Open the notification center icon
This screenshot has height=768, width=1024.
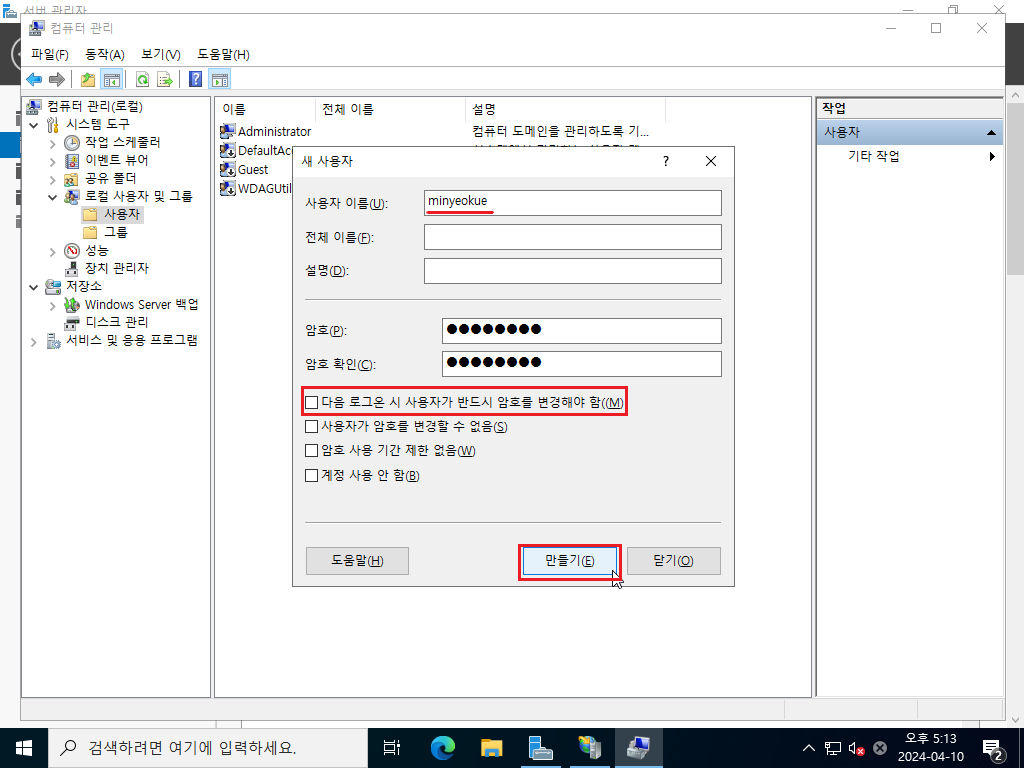point(993,748)
